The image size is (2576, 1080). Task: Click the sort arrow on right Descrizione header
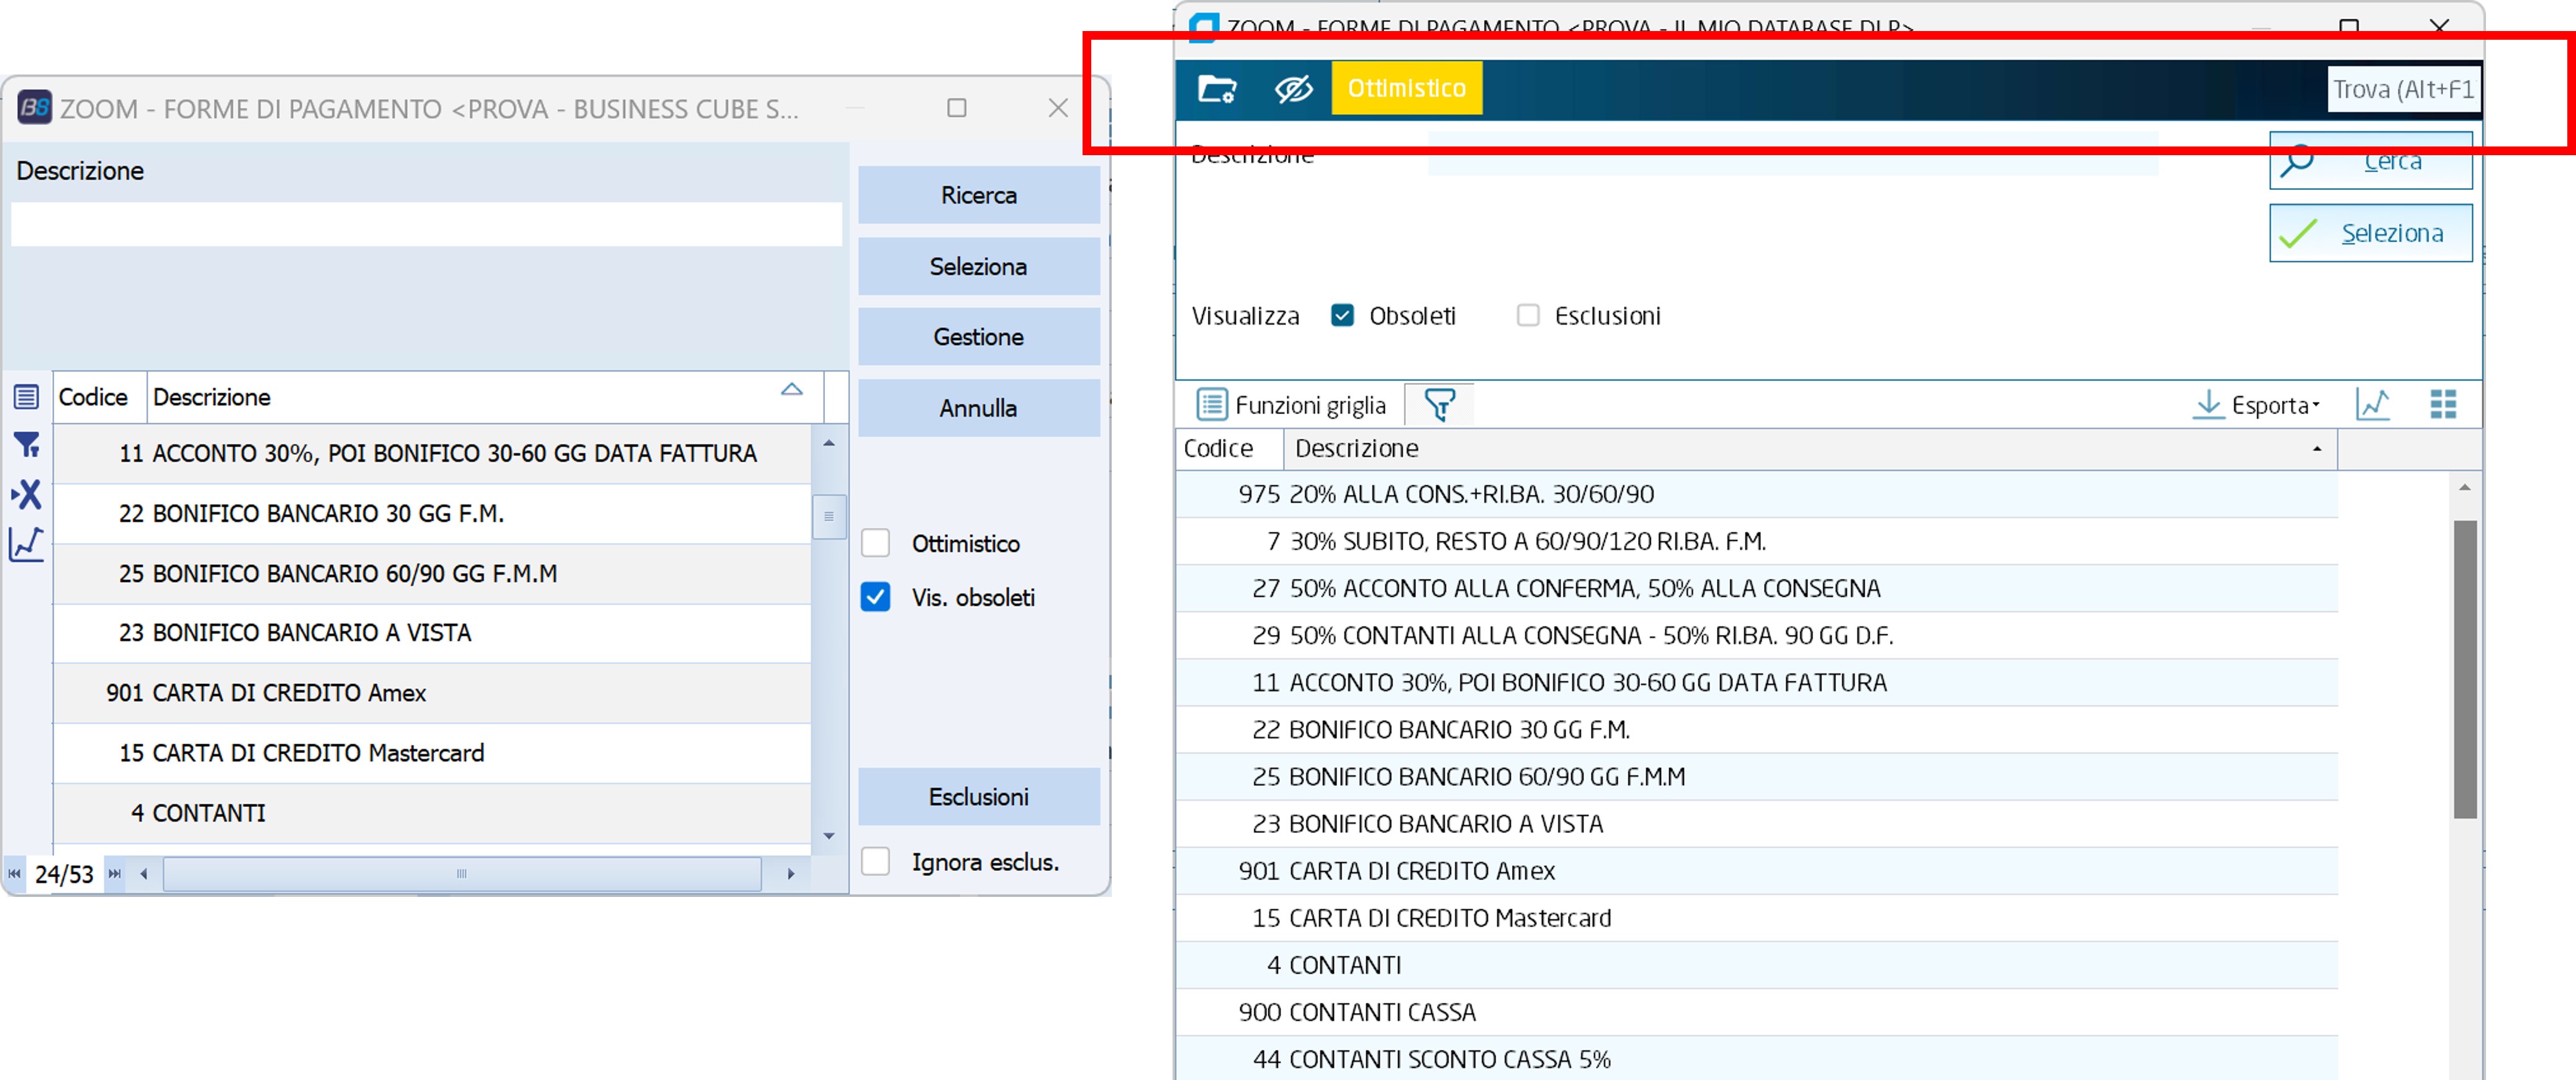click(2316, 449)
